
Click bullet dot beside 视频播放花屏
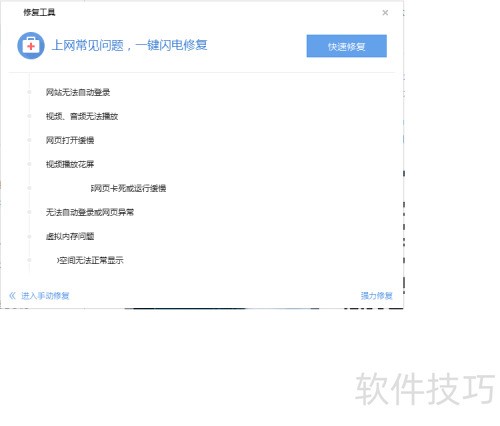click(x=29, y=164)
